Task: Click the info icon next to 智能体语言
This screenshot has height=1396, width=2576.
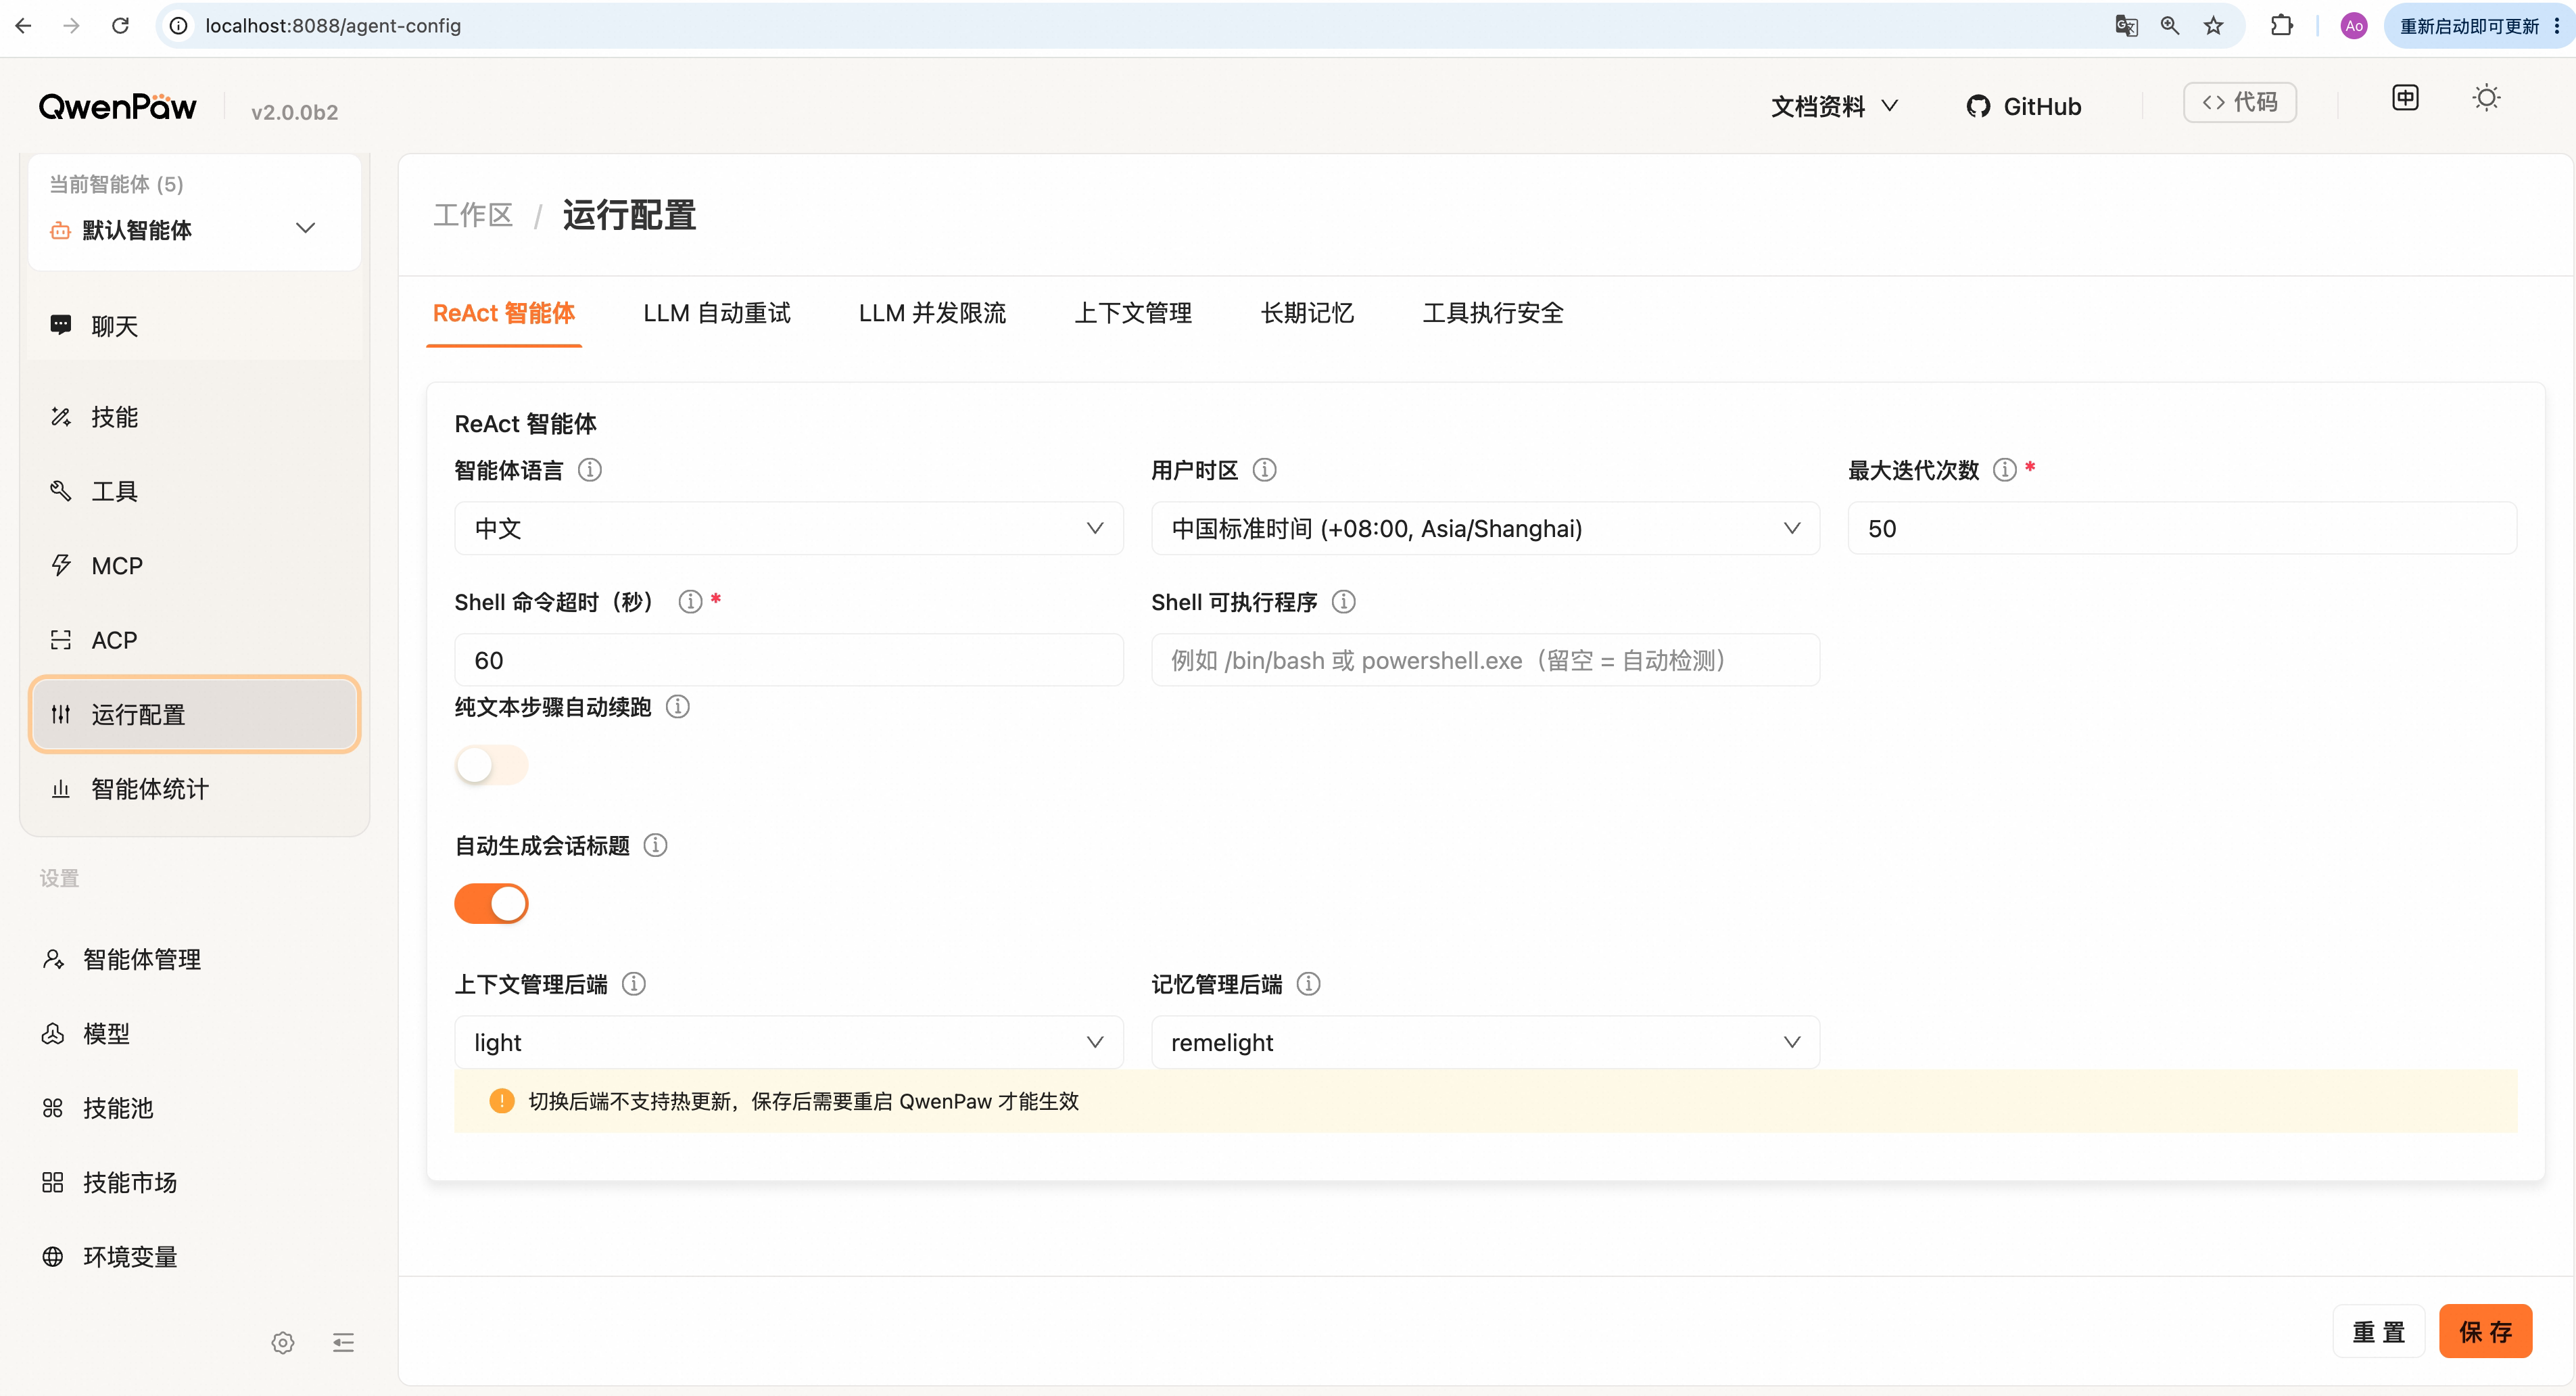Action: point(590,470)
